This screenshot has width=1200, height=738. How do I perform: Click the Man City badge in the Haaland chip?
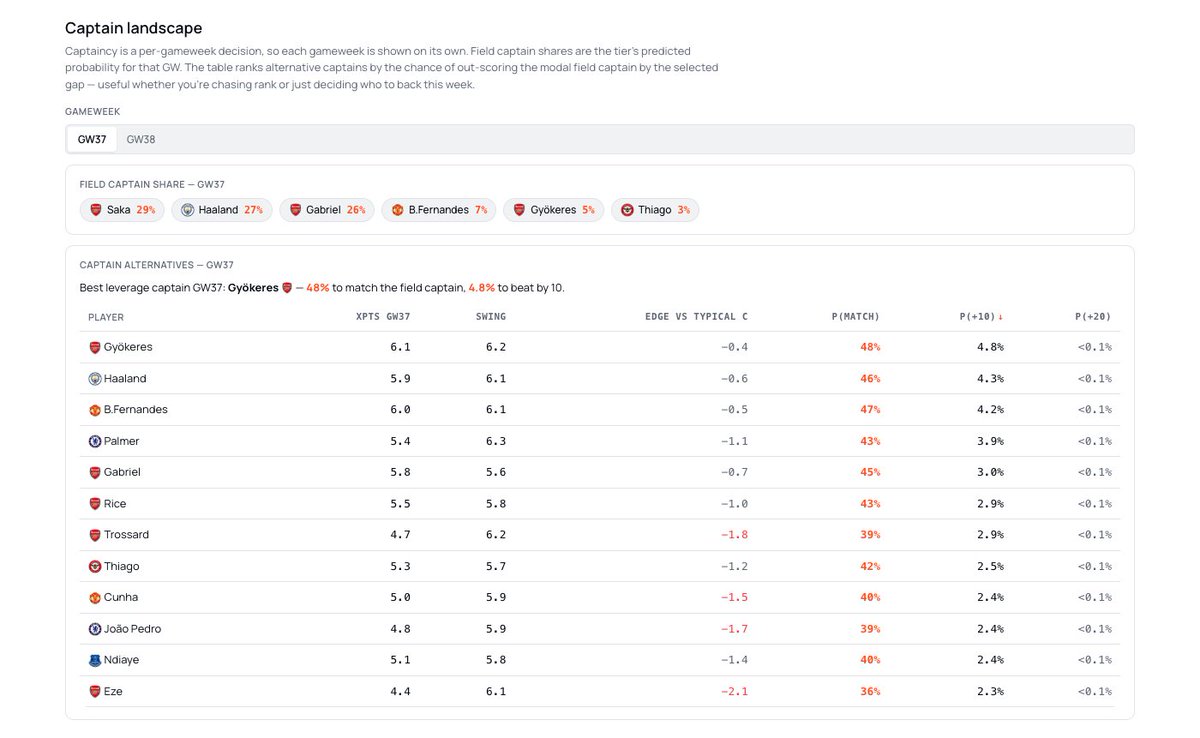point(187,210)
